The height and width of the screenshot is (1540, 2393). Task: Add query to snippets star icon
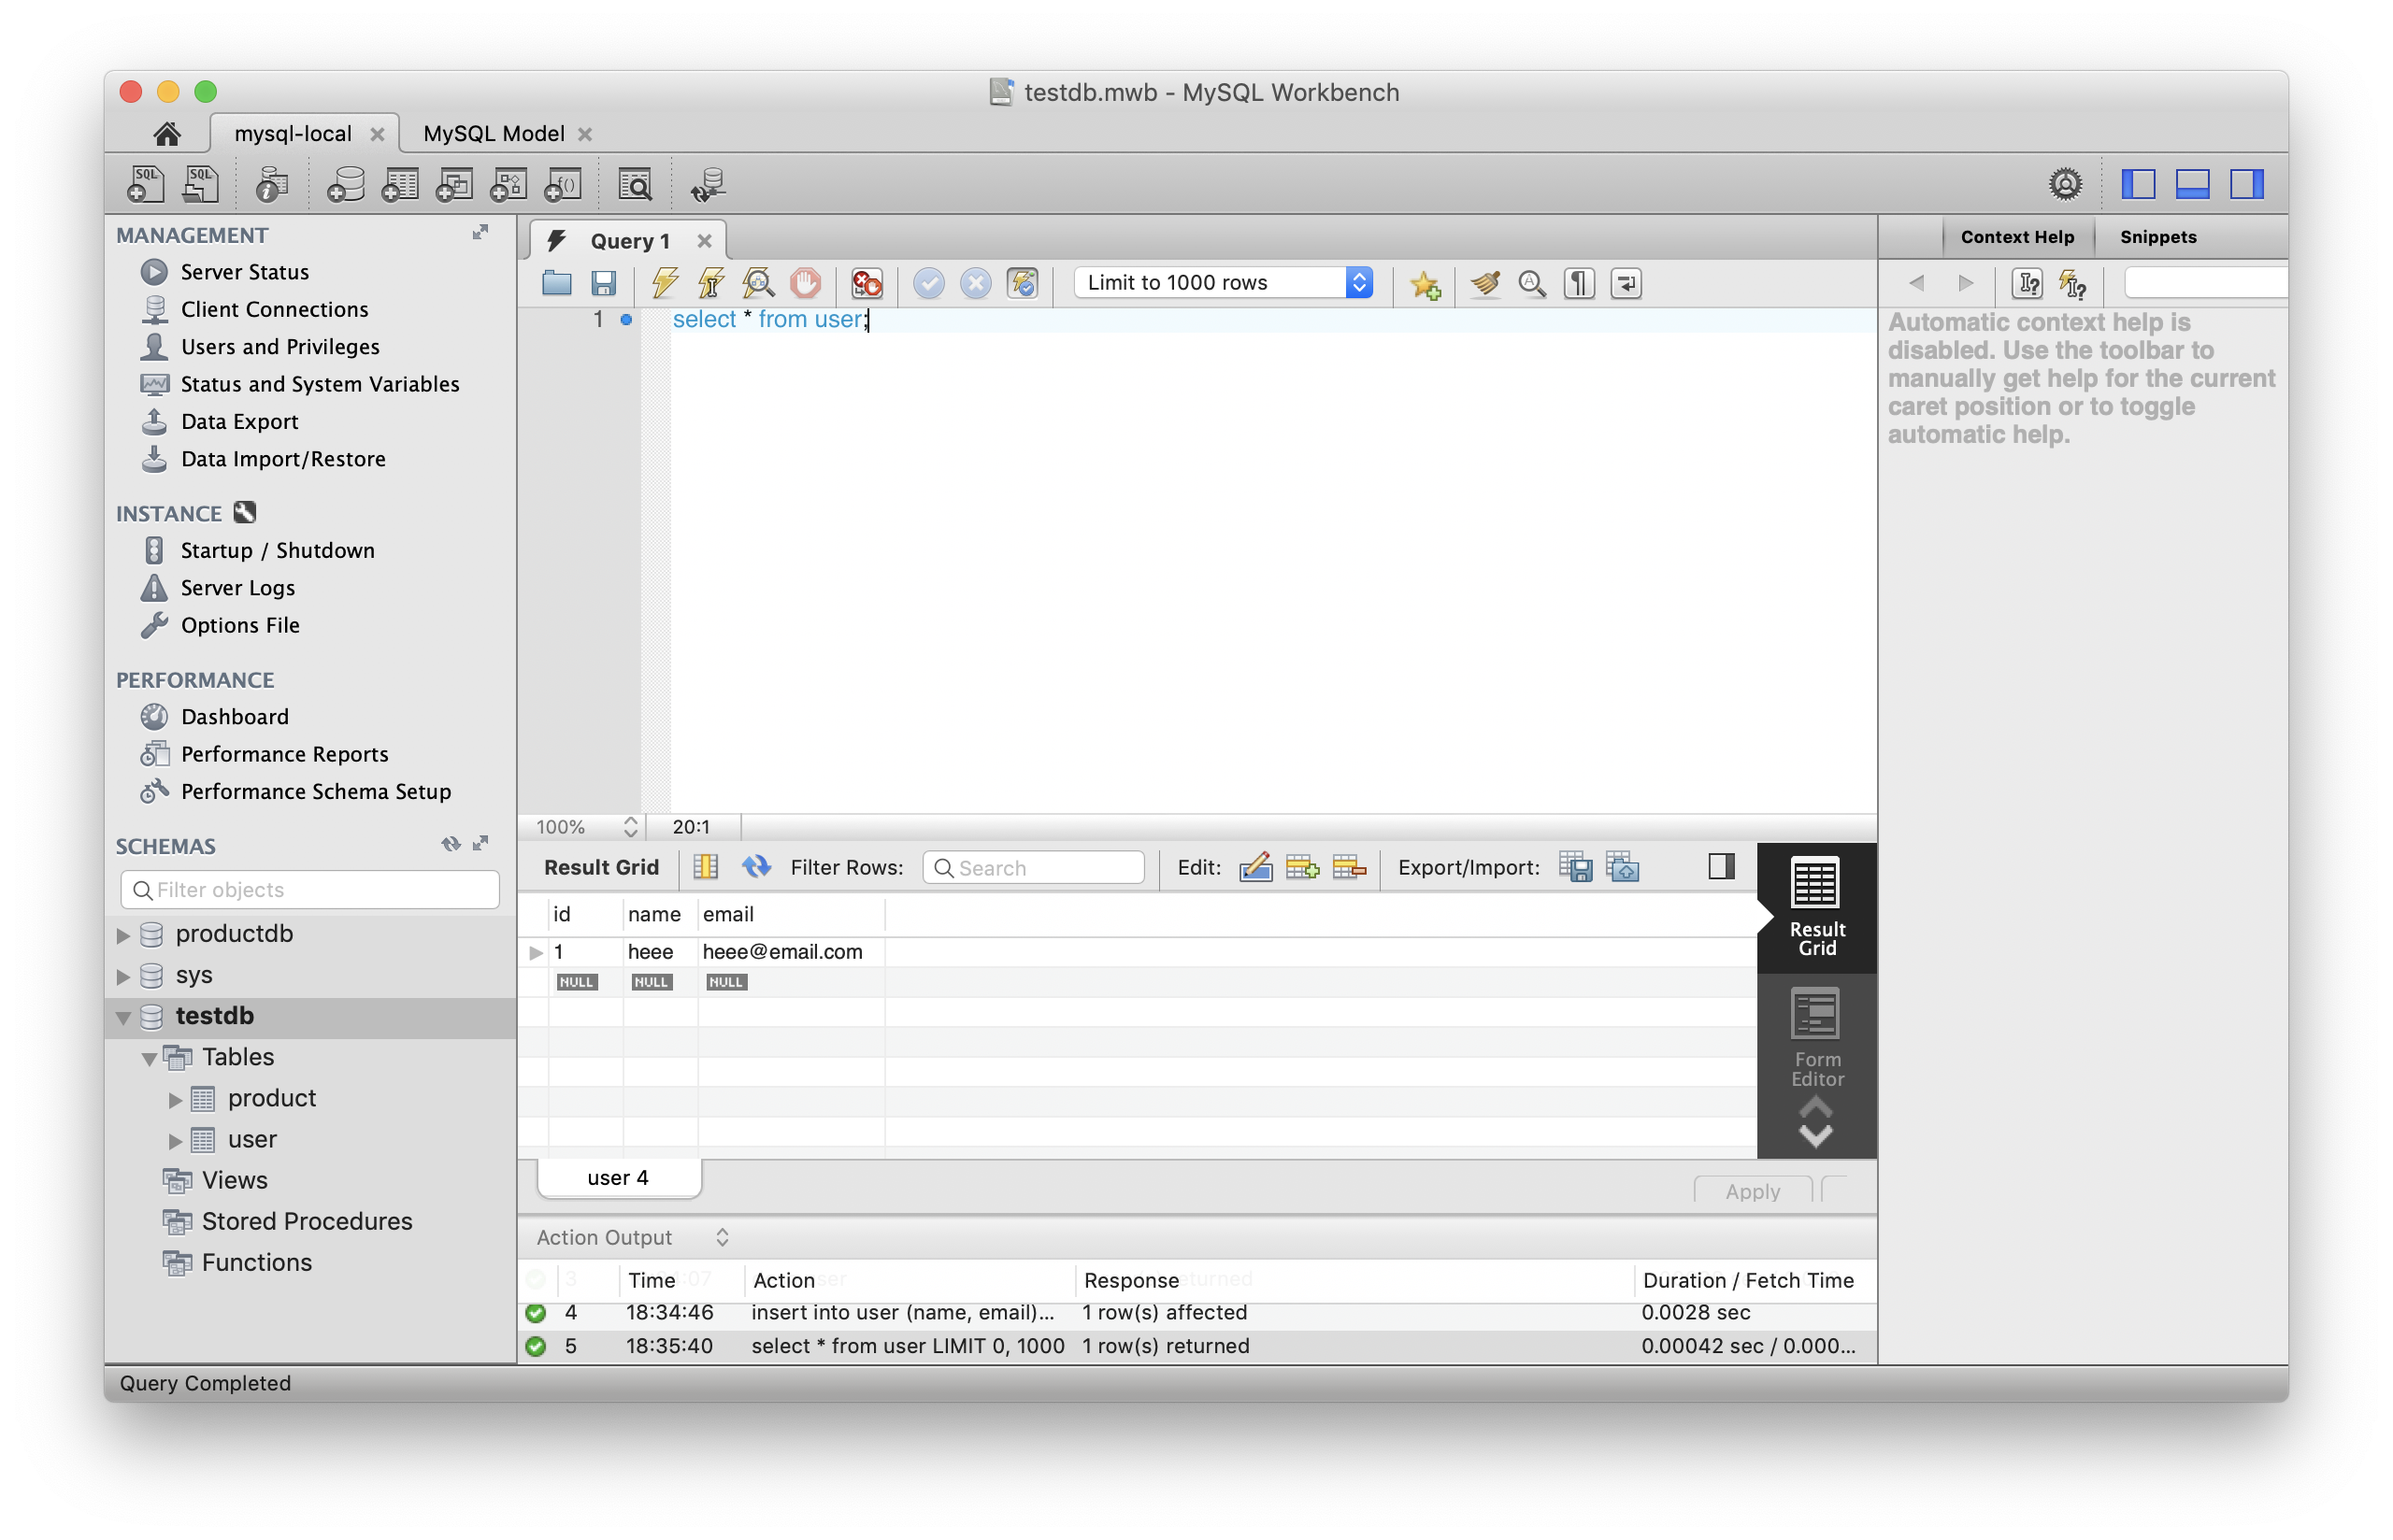1425,284
